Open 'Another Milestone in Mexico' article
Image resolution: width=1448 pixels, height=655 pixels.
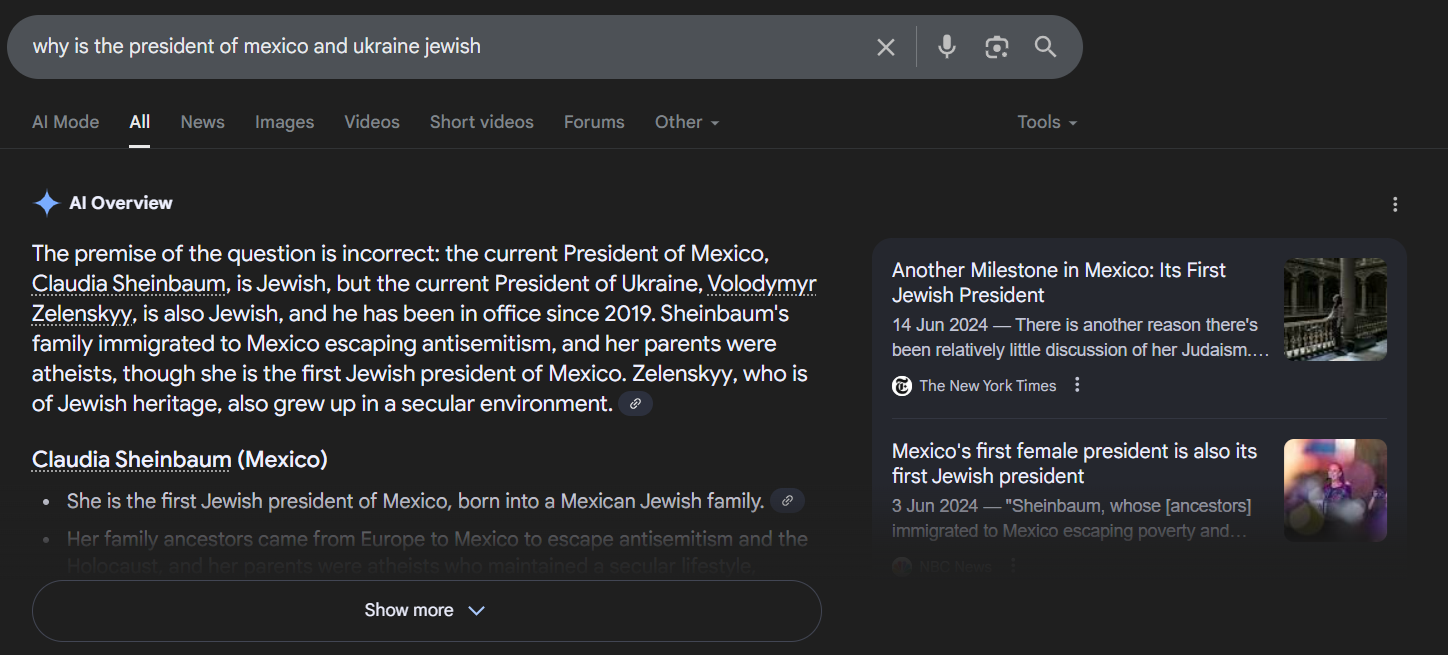1059,283
